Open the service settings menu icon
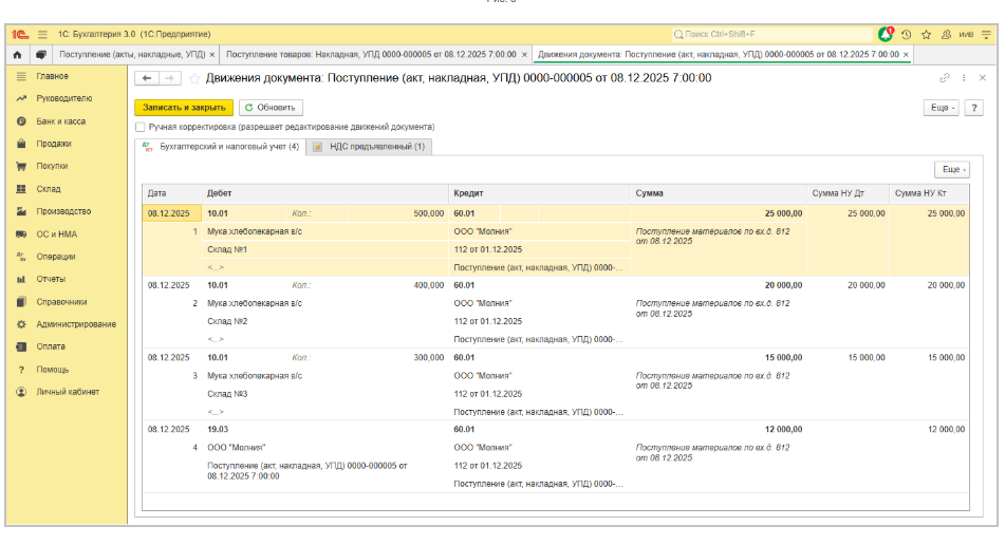Screen dimensions: 1006x545 pos(986,35)
